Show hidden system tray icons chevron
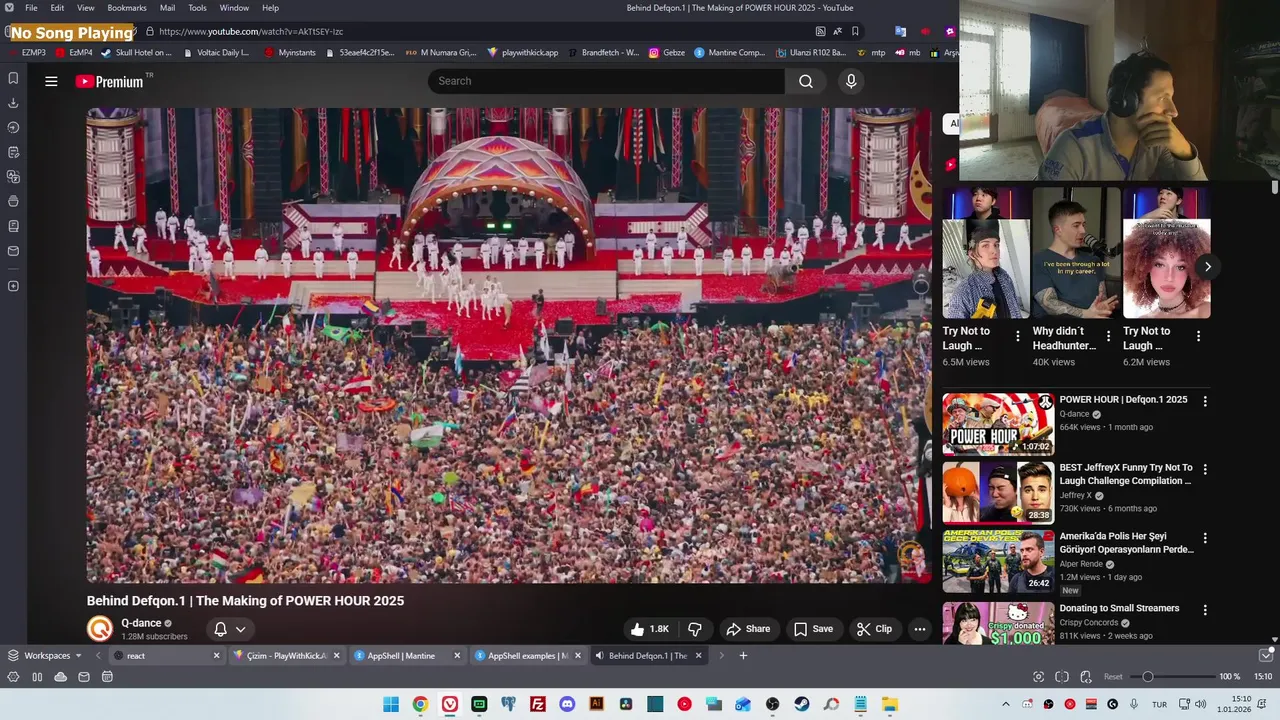The width and height of the screenshot is (1280, 720). click(1006, 704)
